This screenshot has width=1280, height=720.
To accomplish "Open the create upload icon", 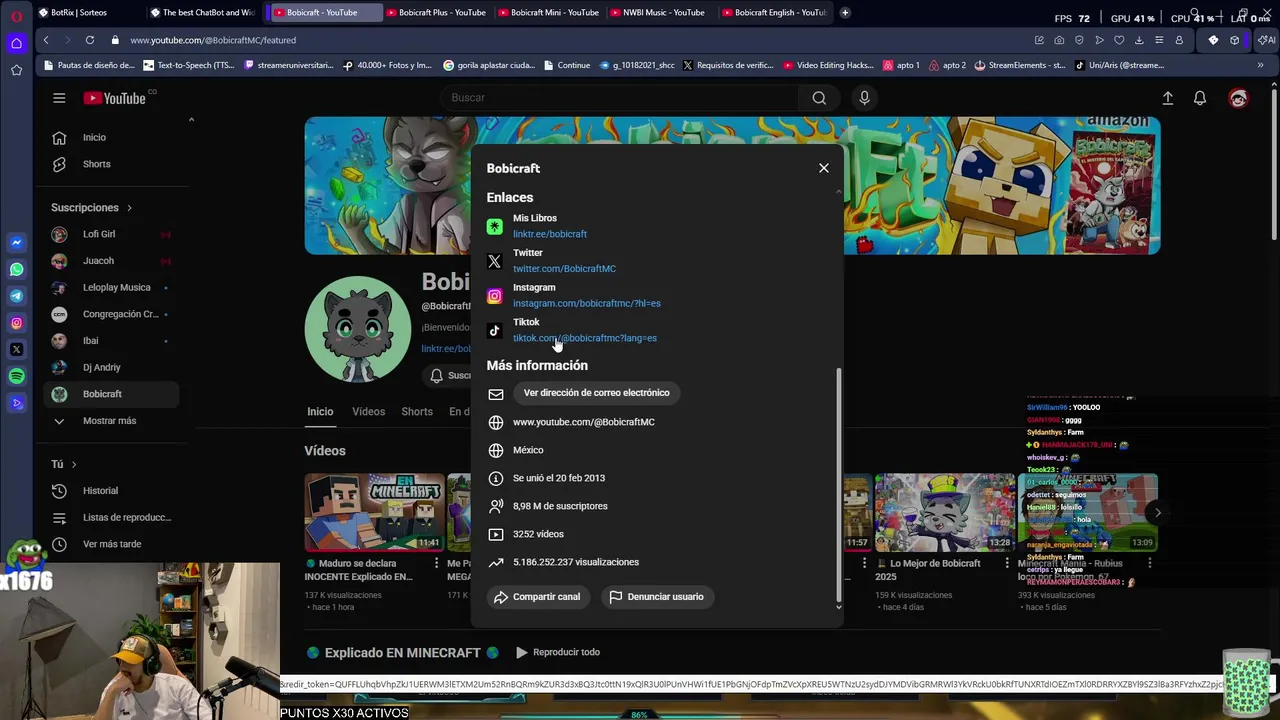I will (x=1167, y=98).
